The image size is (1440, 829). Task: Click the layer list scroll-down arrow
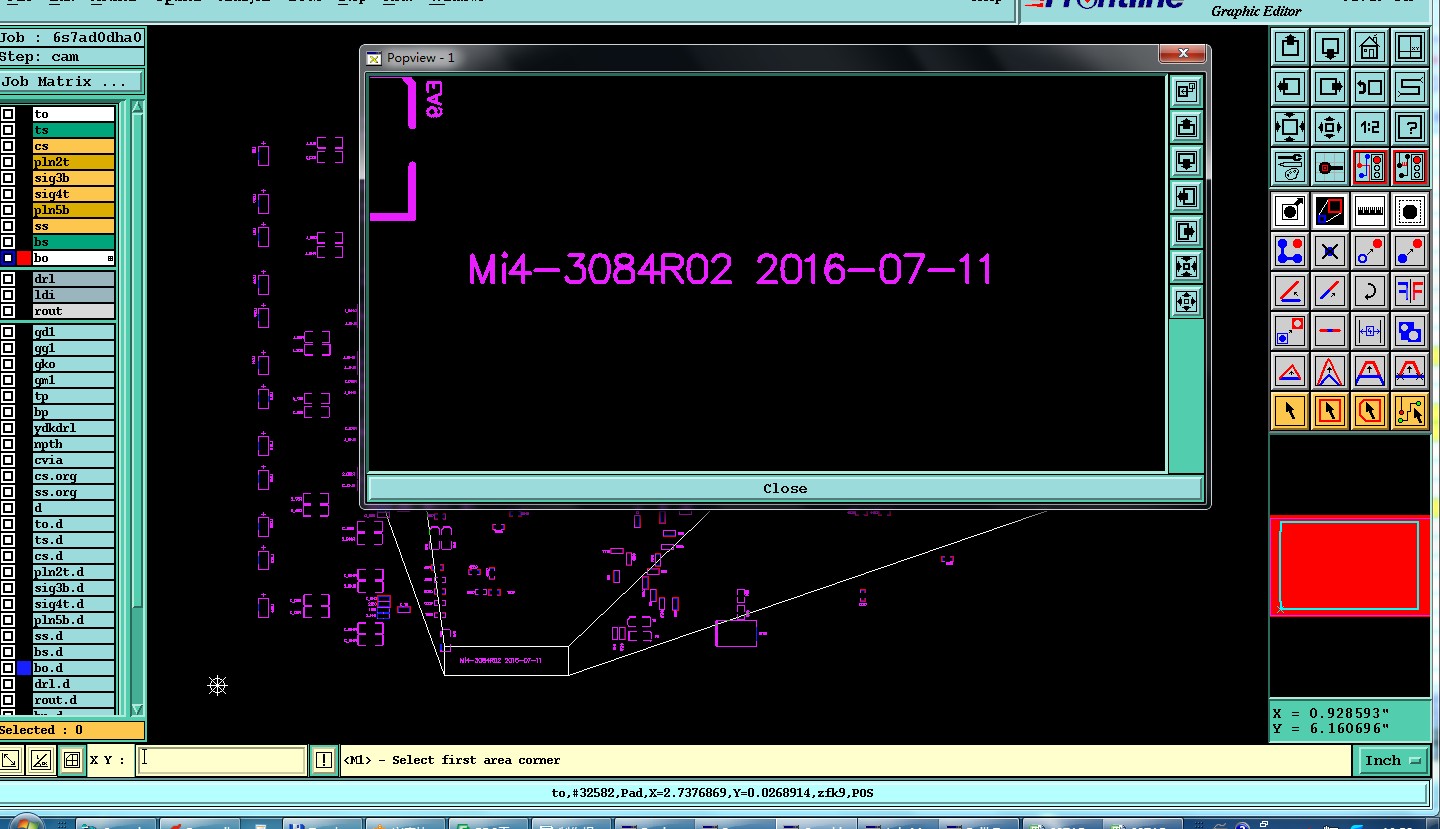point(138,709)
